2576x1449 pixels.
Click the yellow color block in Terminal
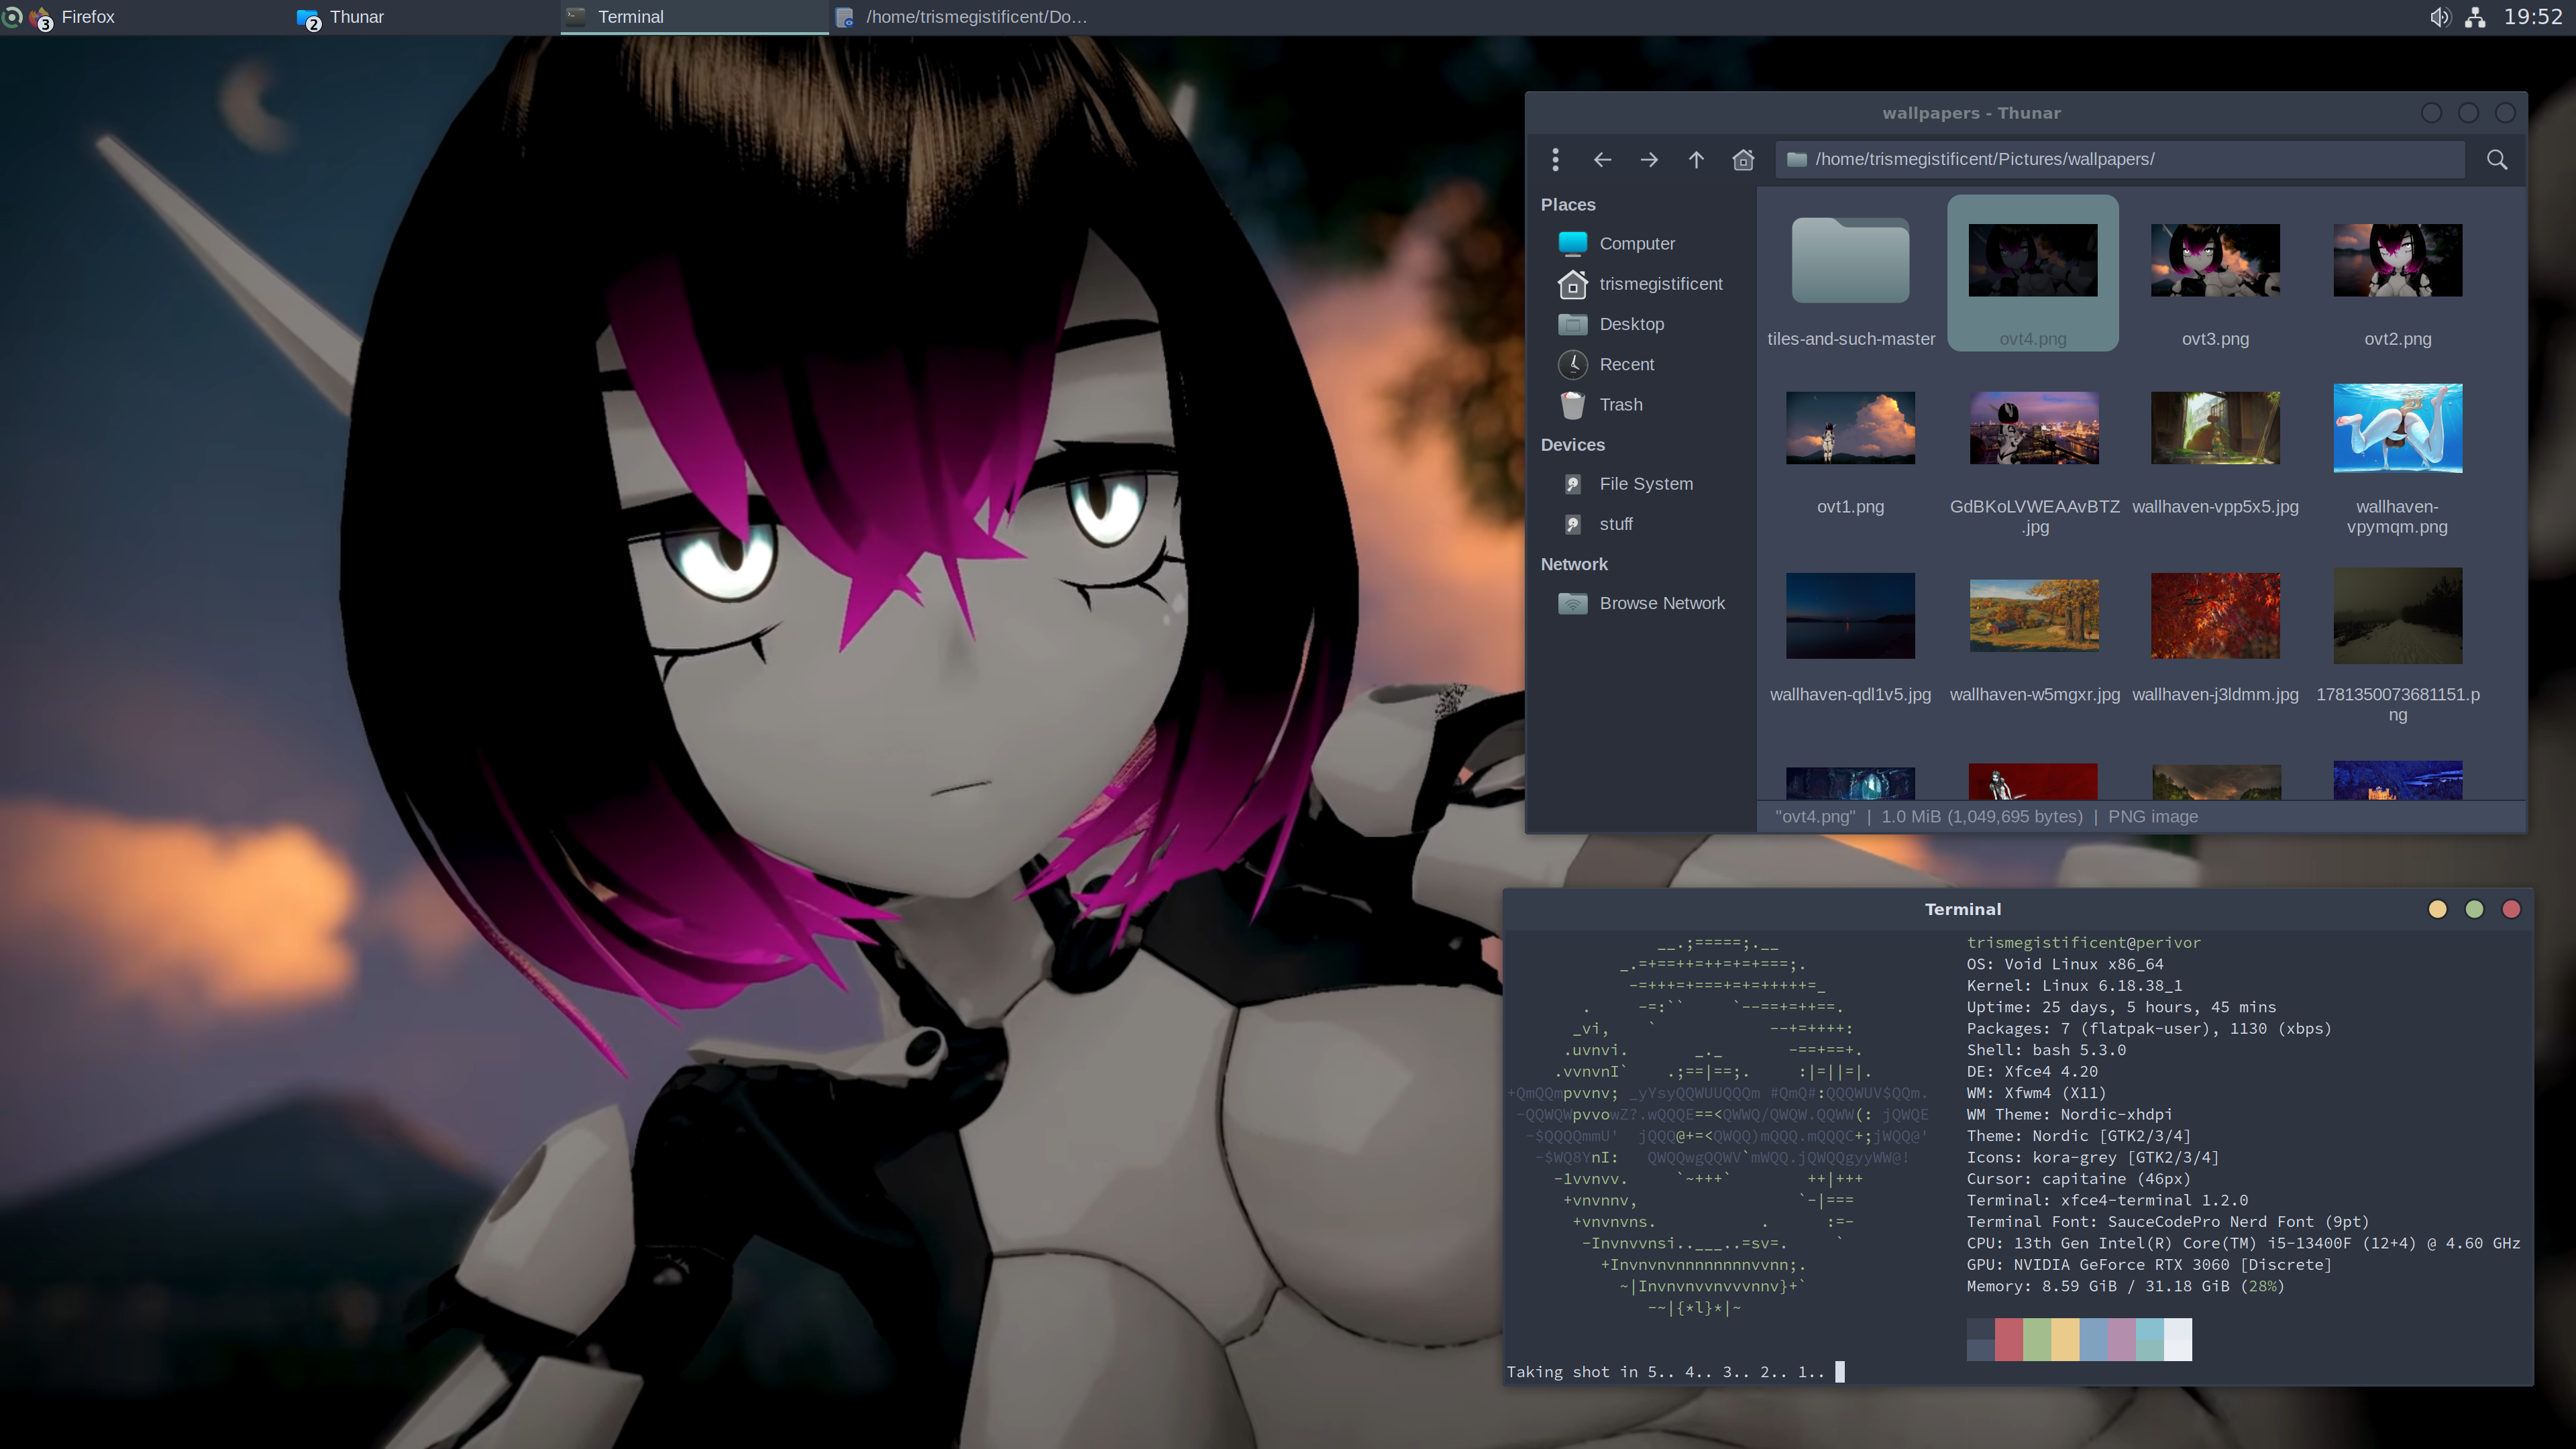pyautogui.click(x=2065, y=1340)
